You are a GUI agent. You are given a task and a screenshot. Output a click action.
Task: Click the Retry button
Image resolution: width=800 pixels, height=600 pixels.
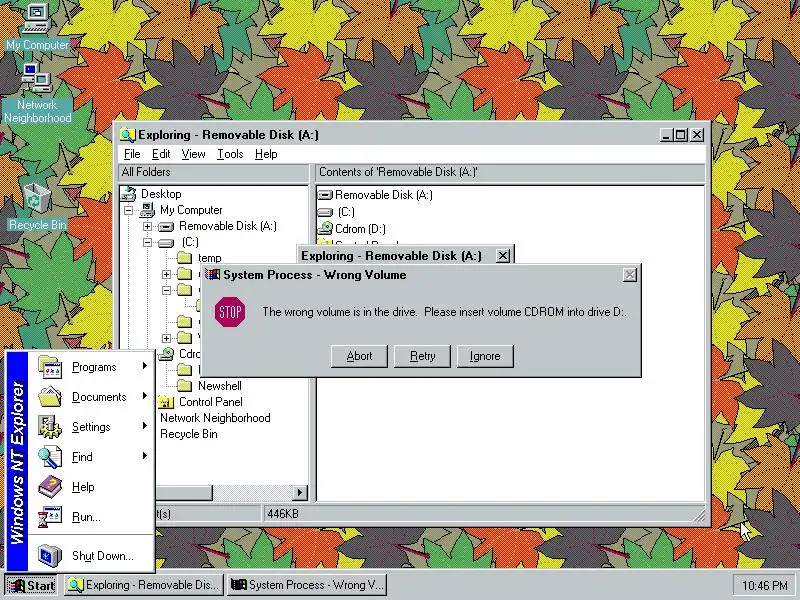pos(422,356)
